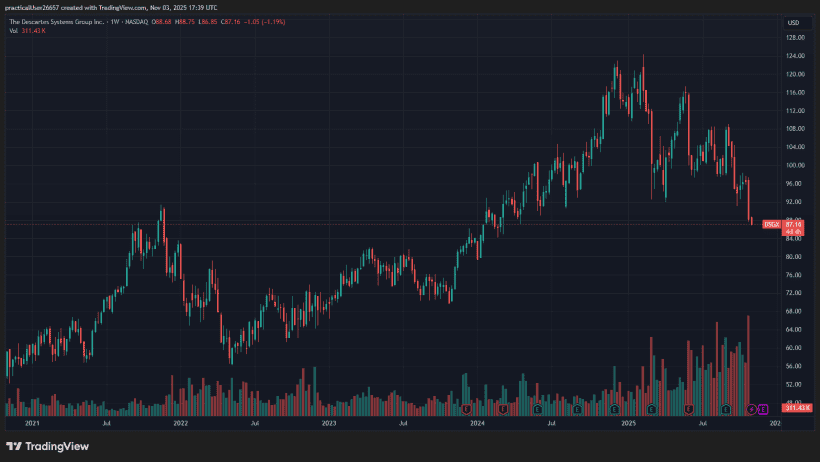This screenshot has height=462, width=820.
Task: Click the 2022 label on the time axis
Action: (x=181, y=424)
